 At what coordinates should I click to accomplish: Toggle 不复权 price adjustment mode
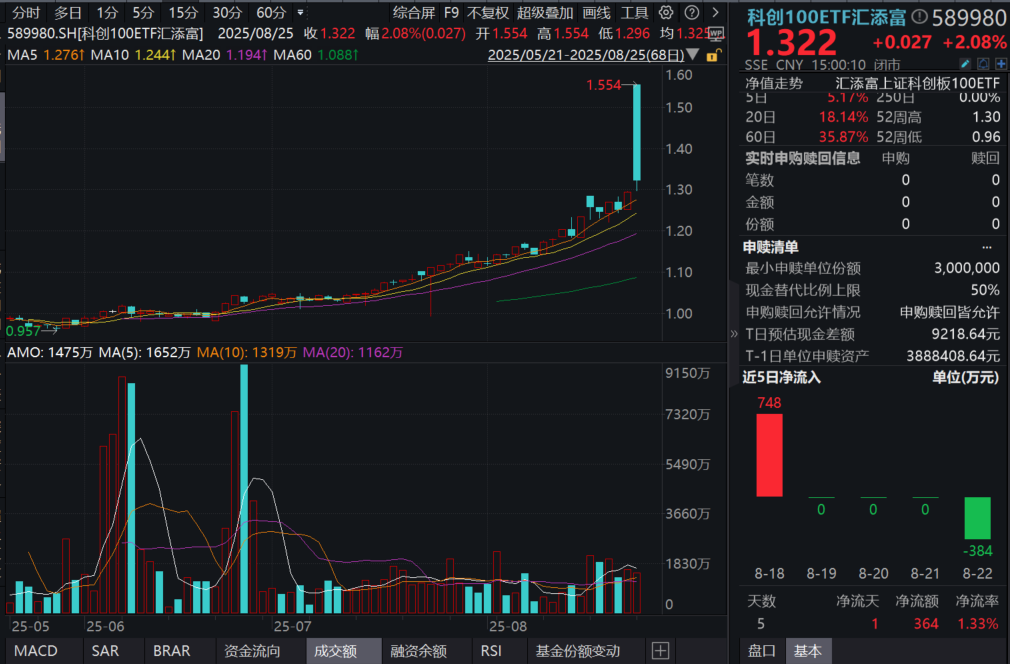point(487,13)
